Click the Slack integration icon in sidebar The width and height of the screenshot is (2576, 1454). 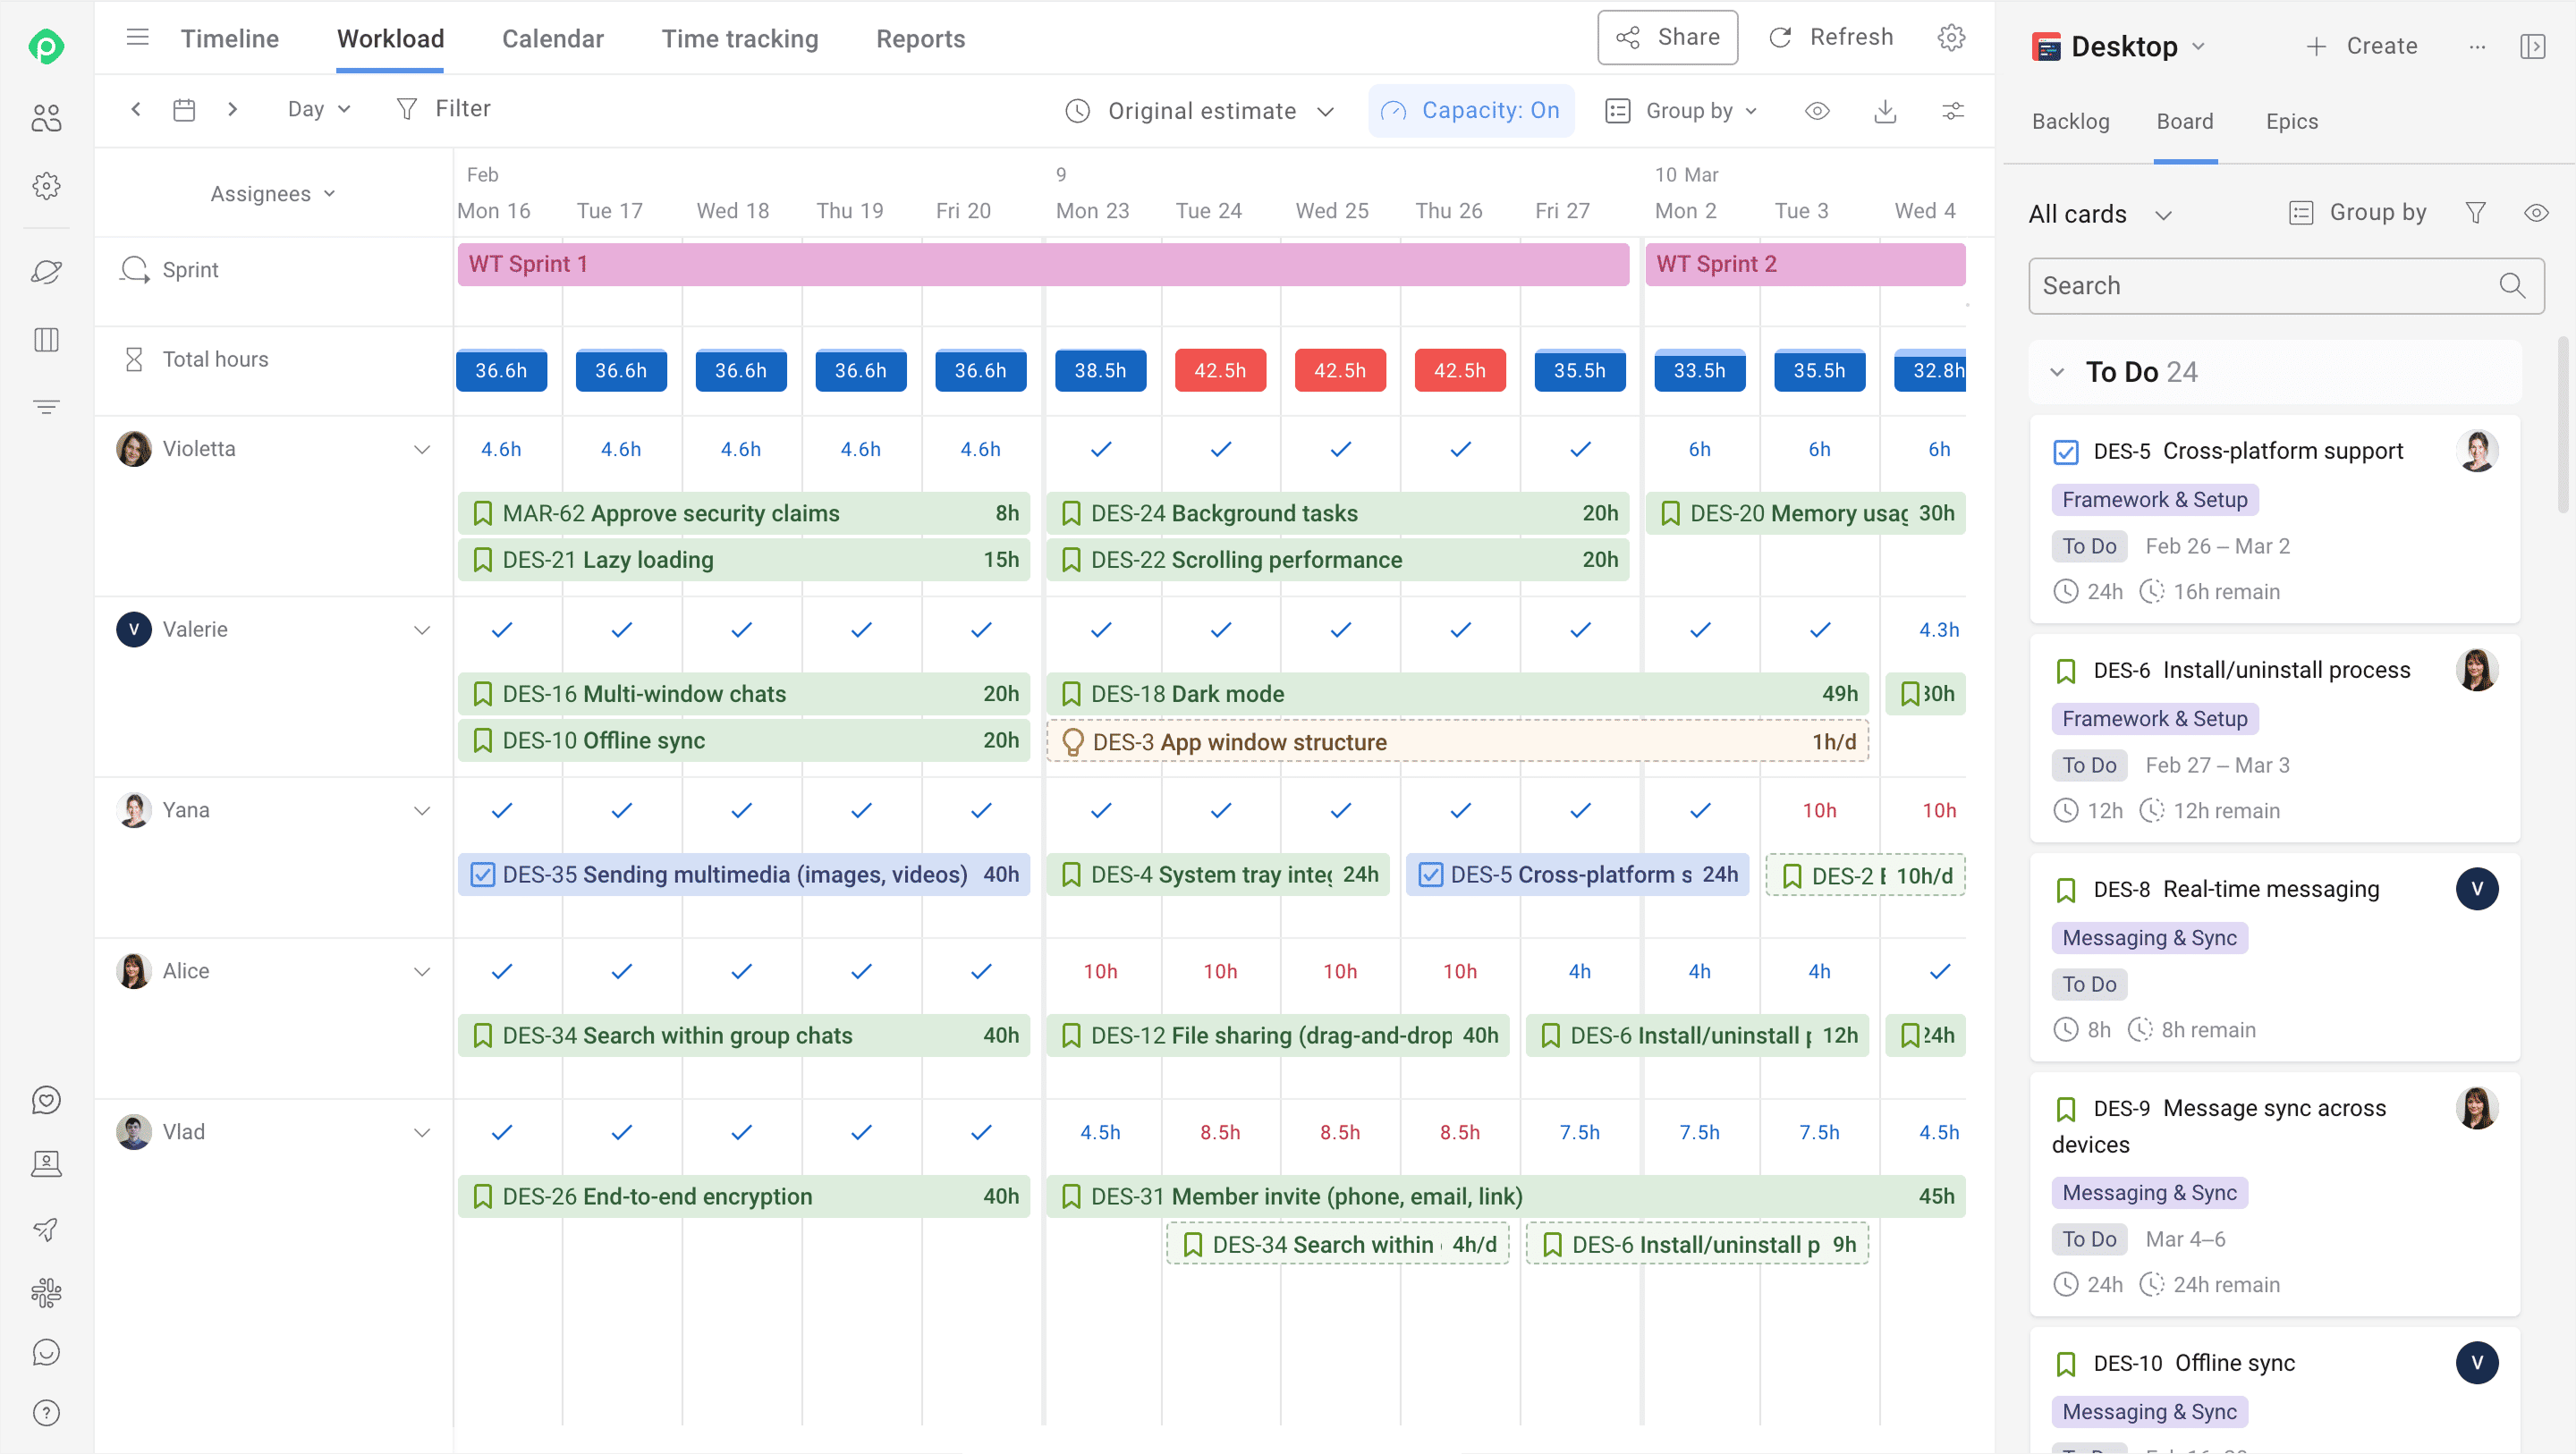[46, 1292]
